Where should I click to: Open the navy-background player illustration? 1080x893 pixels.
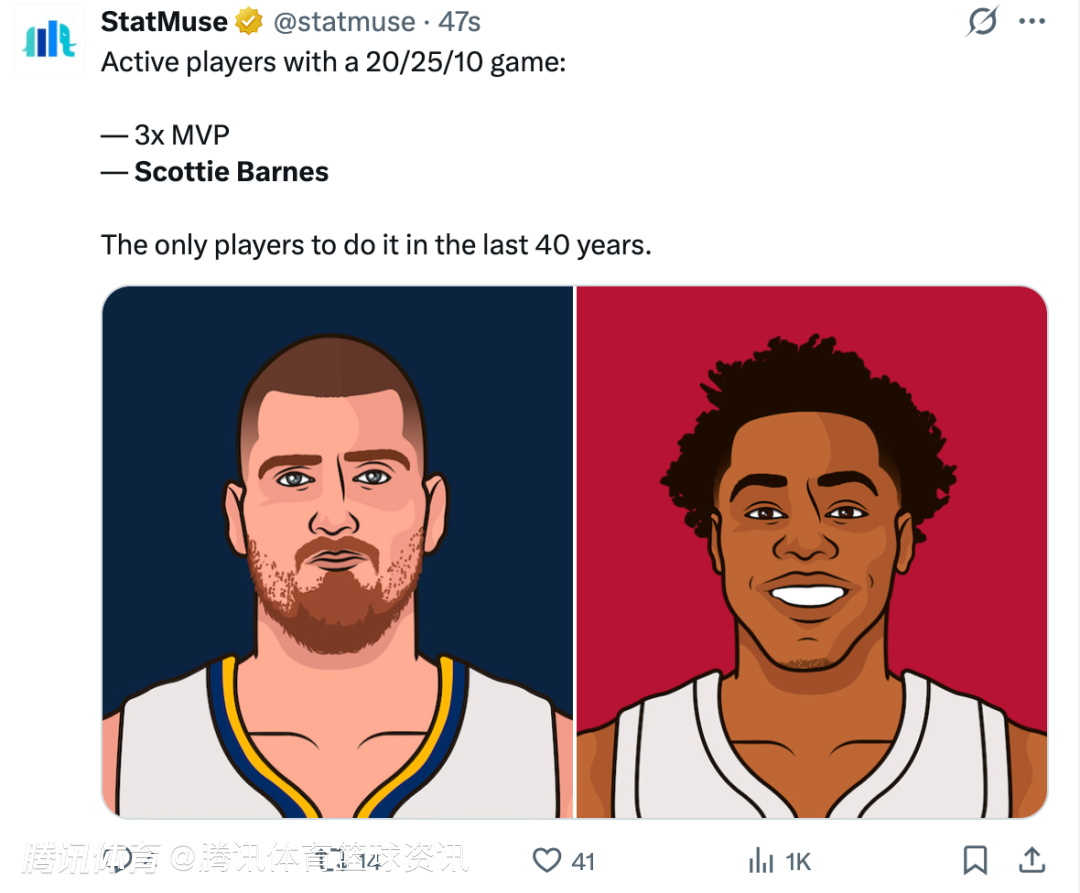(x=337, y=552)
